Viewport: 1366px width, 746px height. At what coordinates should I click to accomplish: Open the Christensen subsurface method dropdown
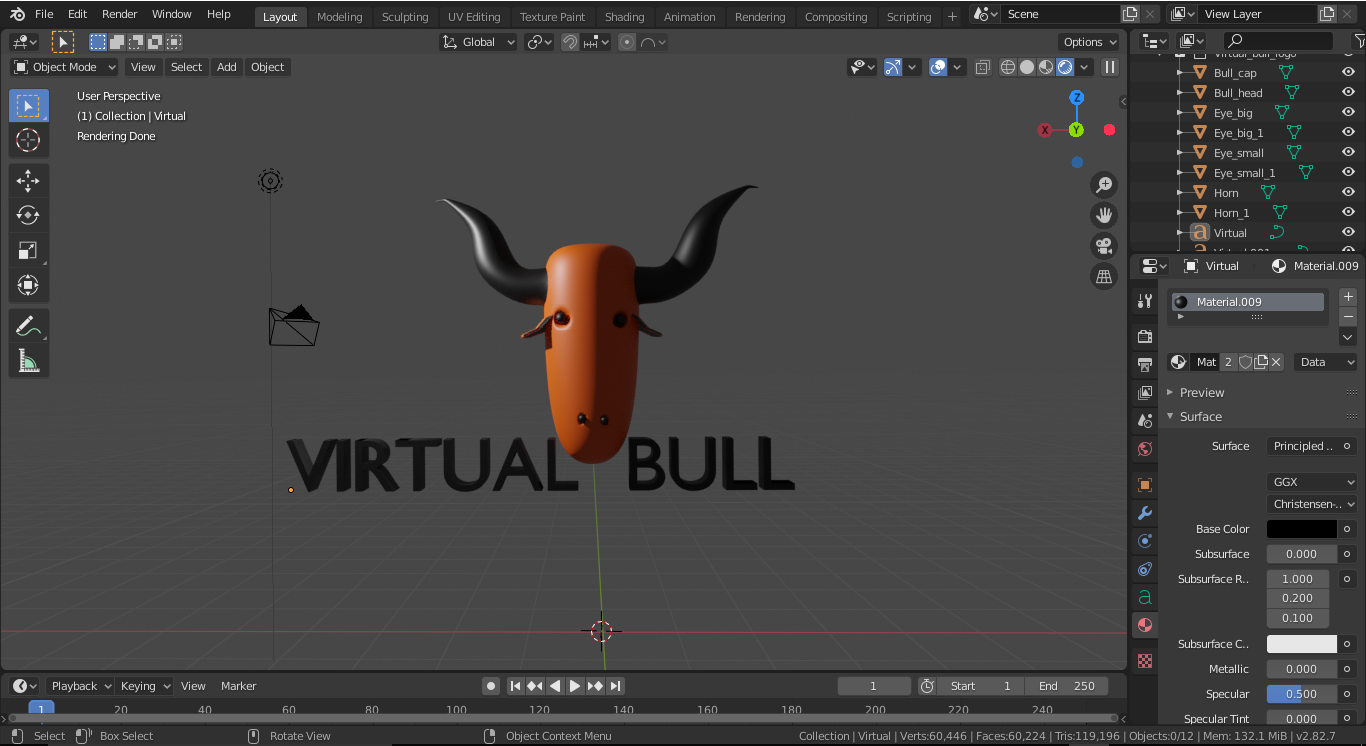[x=1312, y=504]
